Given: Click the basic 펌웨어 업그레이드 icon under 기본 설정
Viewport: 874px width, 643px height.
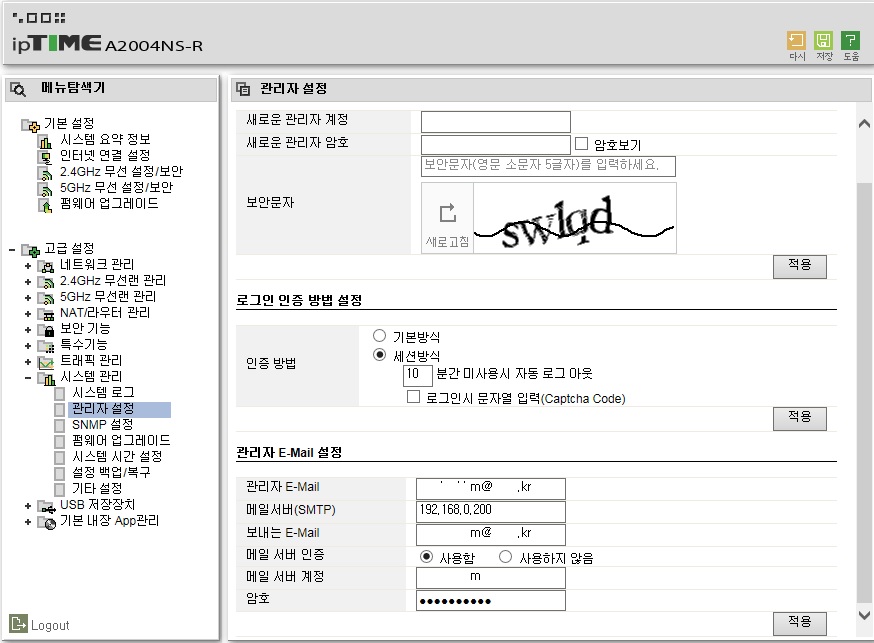Looking at the screenshot, I should (x=45, y=206).
